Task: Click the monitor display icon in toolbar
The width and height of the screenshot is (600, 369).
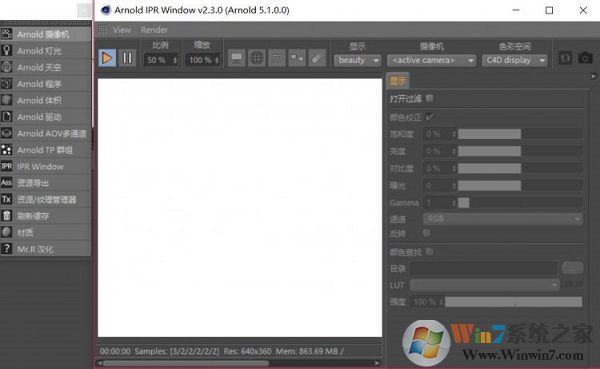Action: point(237,58)
